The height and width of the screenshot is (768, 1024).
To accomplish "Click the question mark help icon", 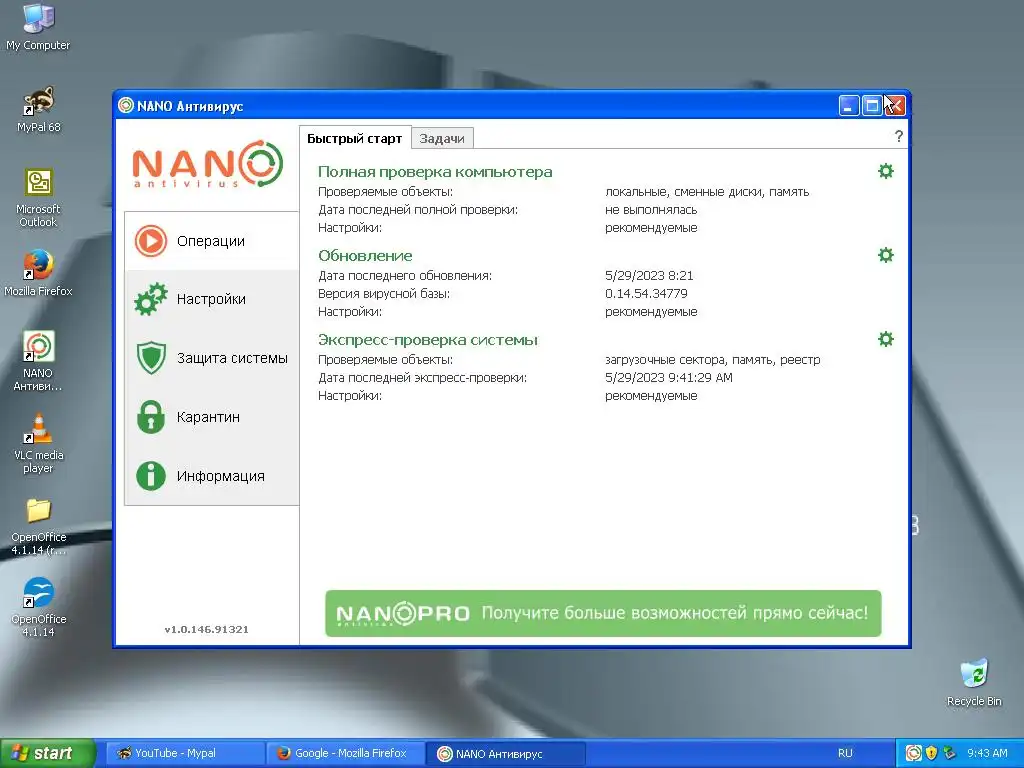I will pyautogui.click(x=899, y=136).
